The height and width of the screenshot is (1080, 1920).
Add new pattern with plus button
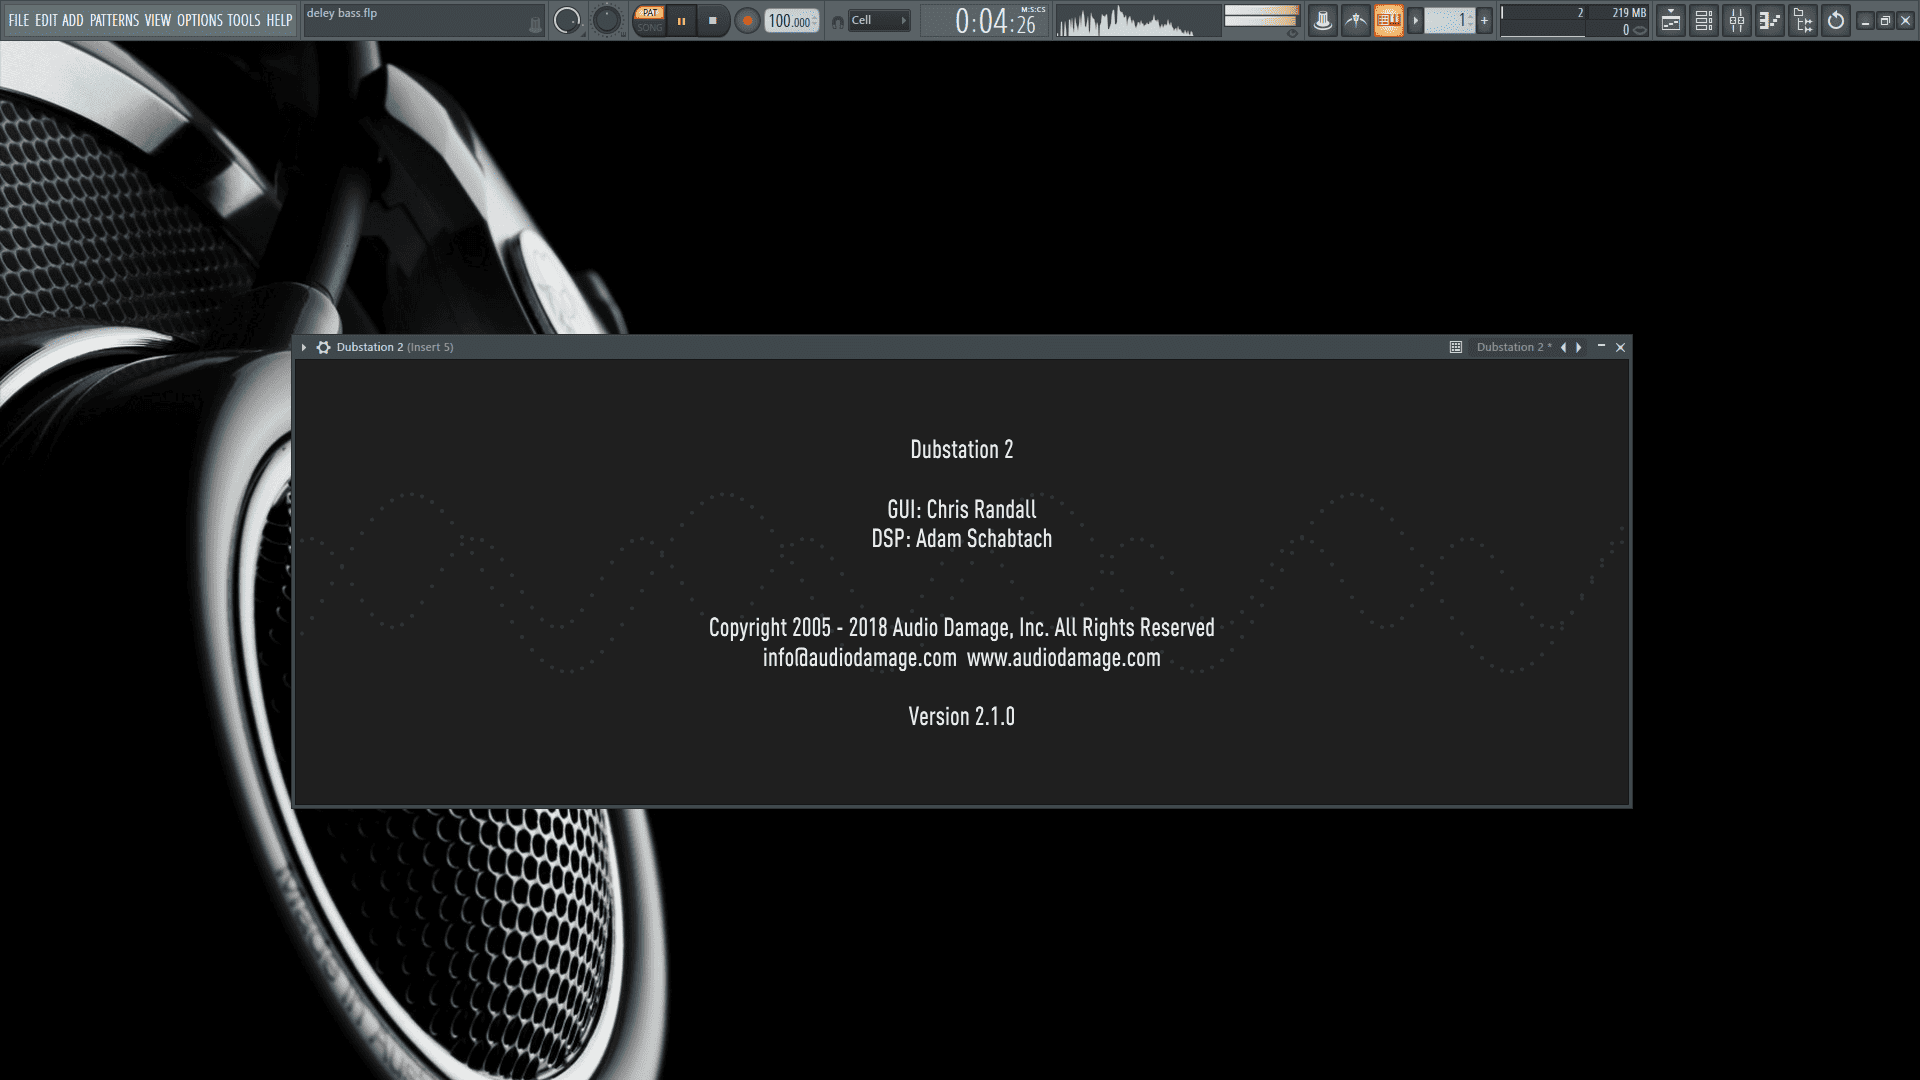[x=1485, y=20]
